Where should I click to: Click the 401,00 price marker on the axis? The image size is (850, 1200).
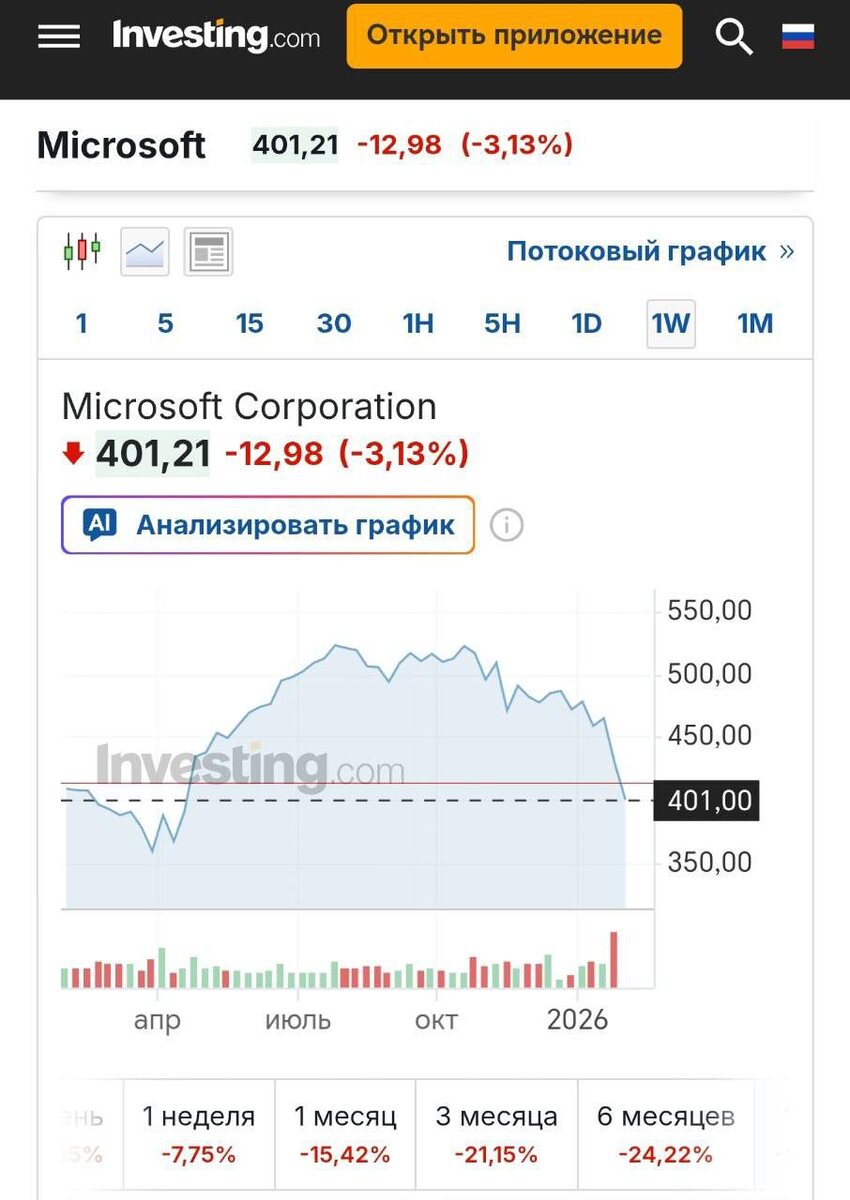pyautogui.click(x=706, y=801)
